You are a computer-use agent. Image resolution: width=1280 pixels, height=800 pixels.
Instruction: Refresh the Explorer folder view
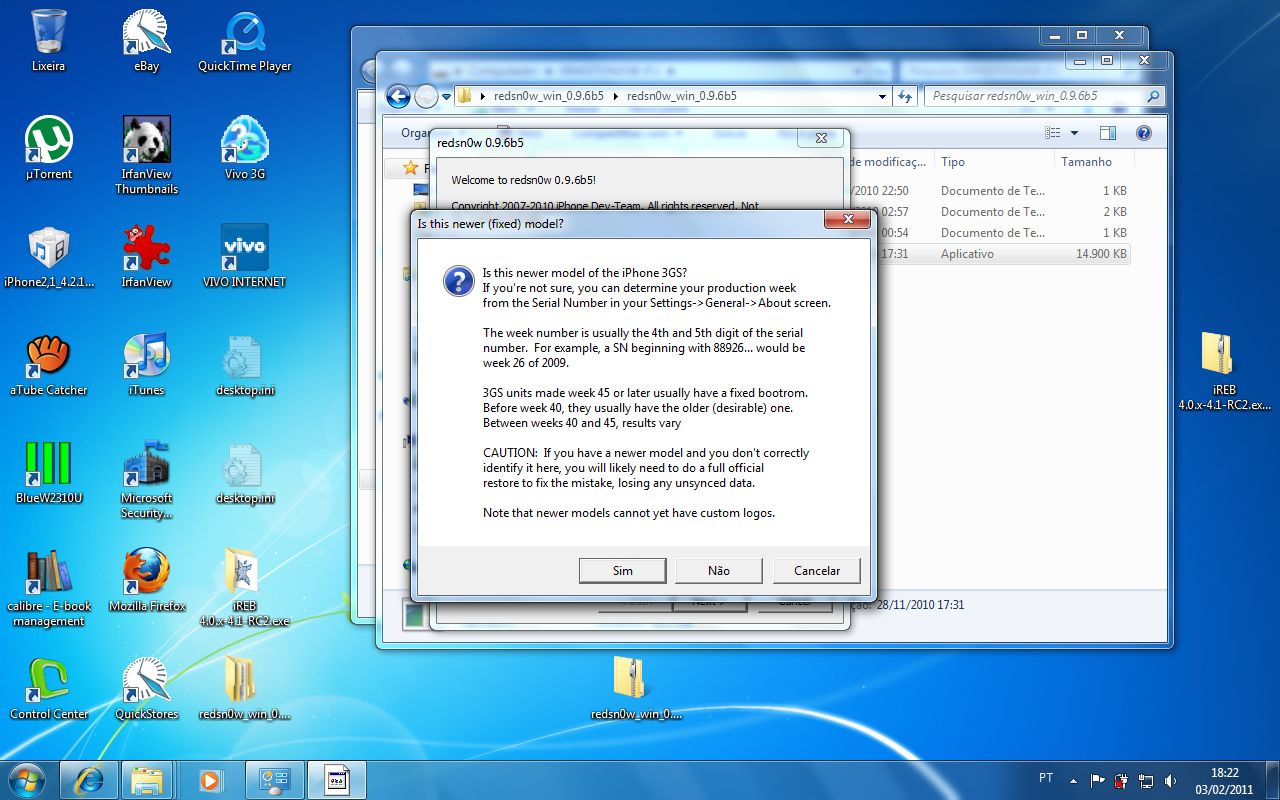pyautogui.click(x=905, y=97)
